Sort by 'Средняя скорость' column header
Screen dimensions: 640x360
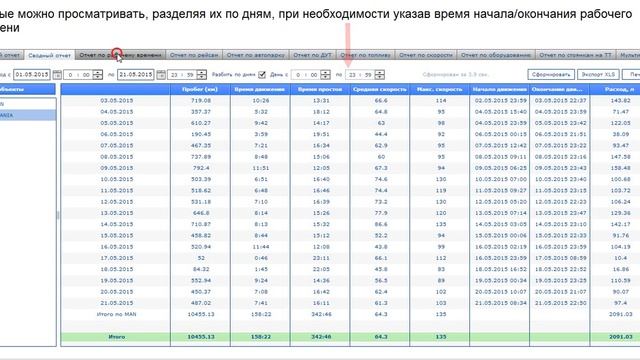(x=380, y=89)
